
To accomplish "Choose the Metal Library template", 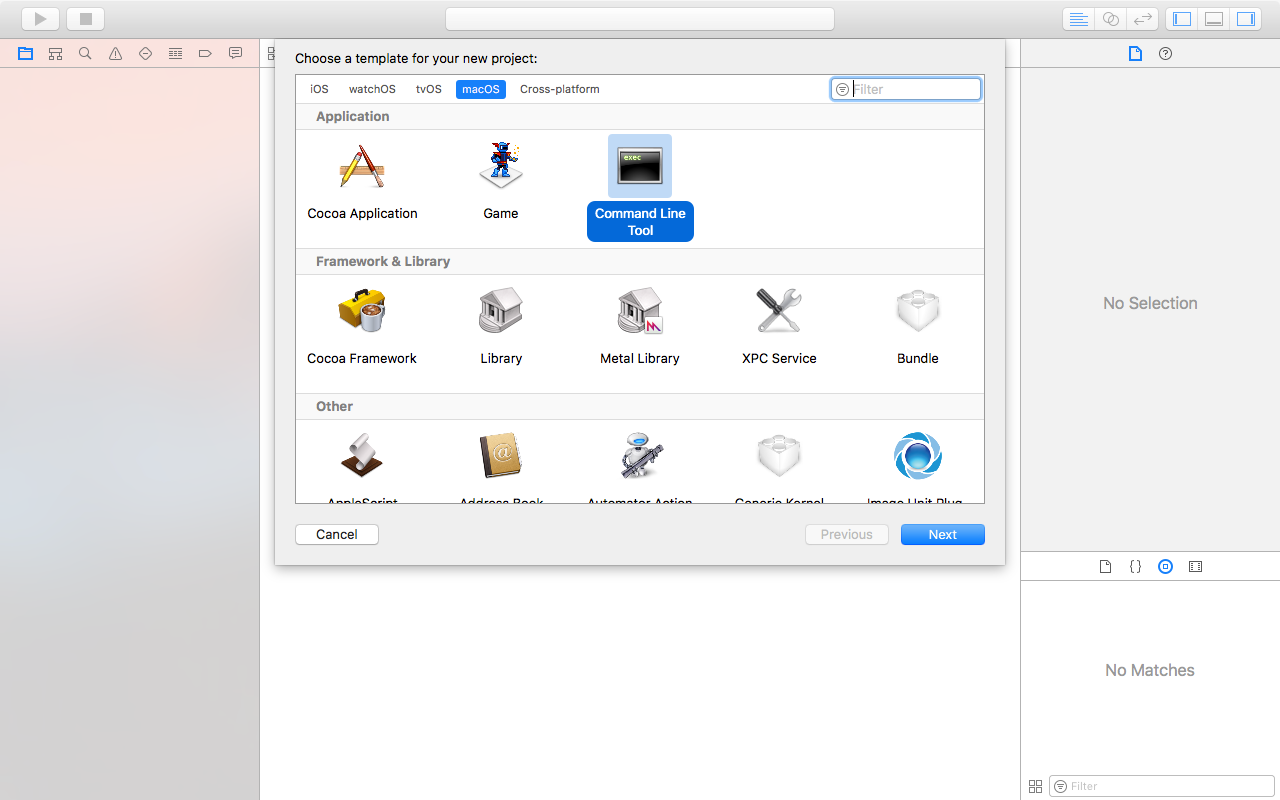I will [x=639, y=325].
